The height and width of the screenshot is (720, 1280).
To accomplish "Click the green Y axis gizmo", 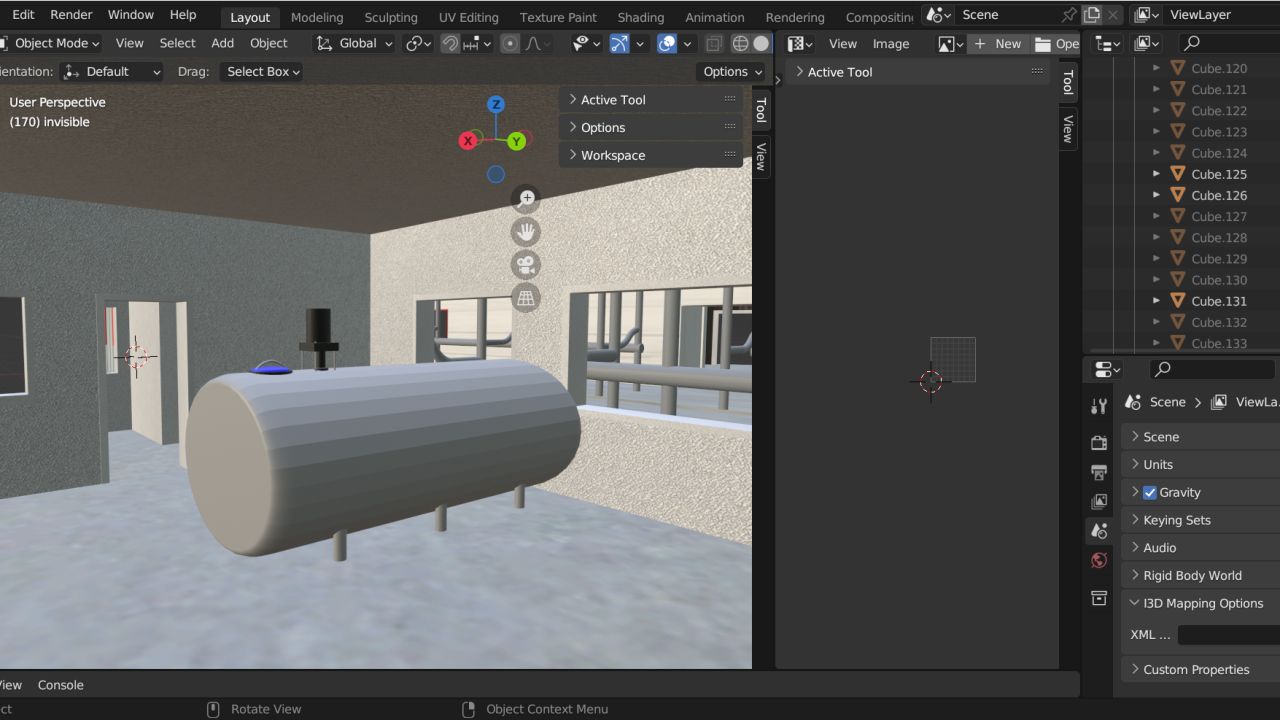I will pyautogui.click(x=517, y=141).
